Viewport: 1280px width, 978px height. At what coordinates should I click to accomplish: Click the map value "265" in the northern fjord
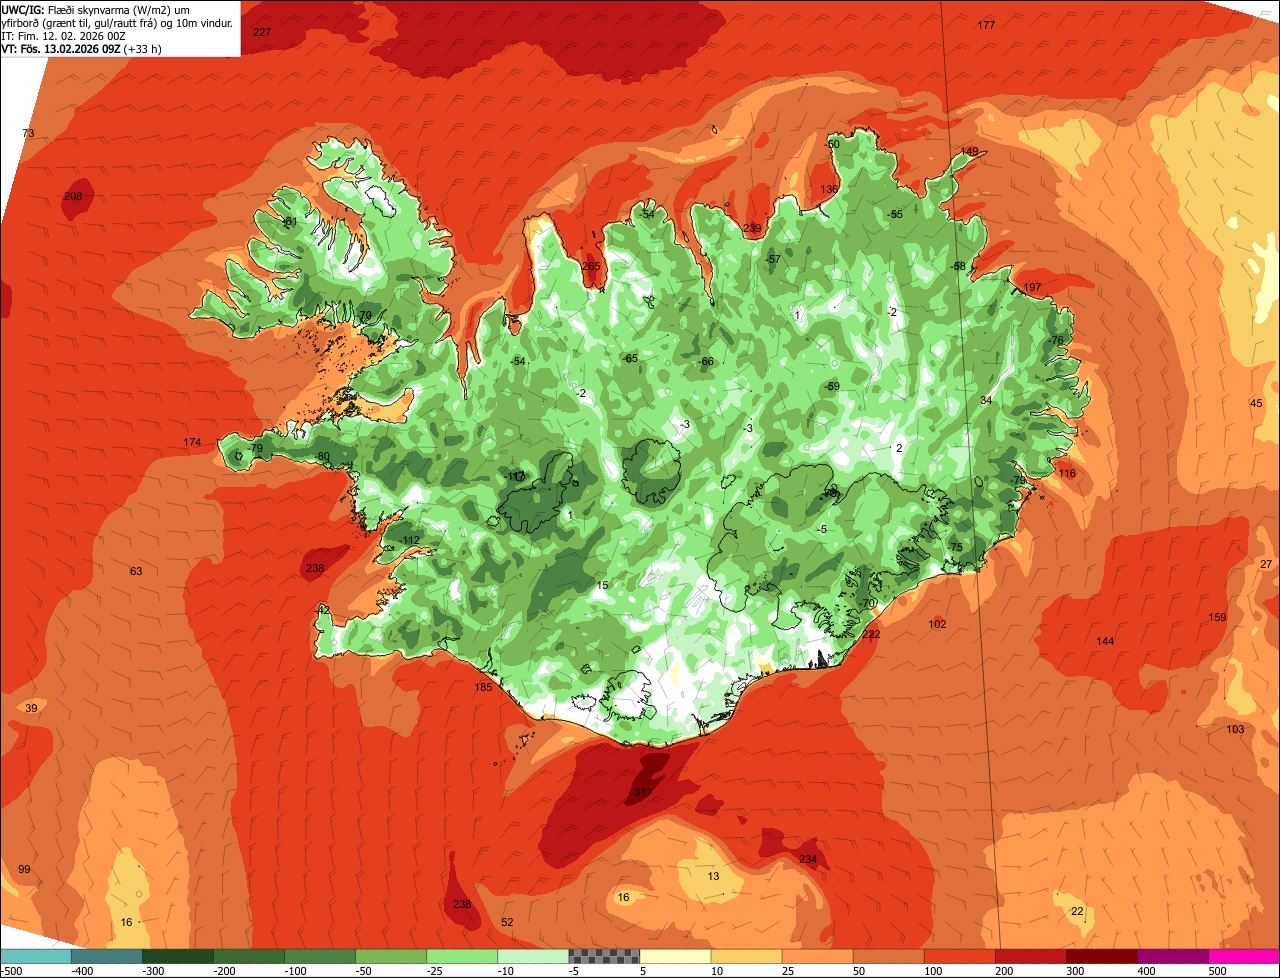pos(591,266)
